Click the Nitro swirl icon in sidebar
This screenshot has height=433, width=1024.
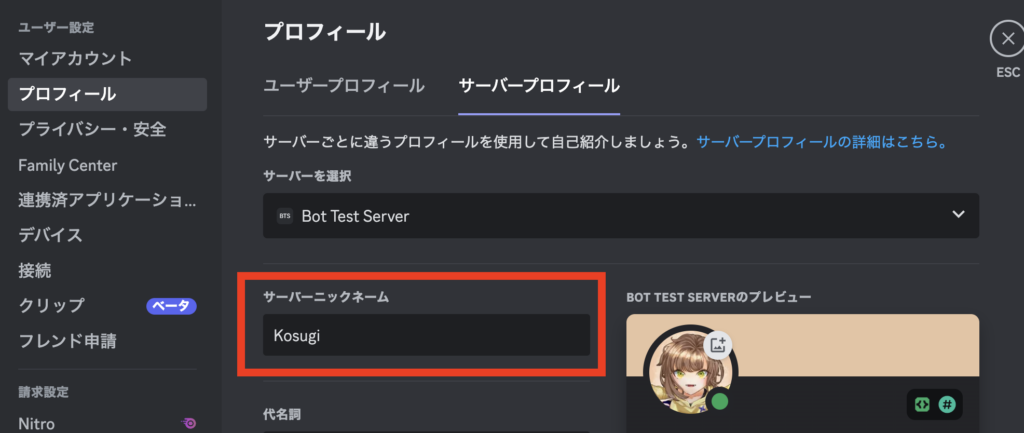coord(189,423)
